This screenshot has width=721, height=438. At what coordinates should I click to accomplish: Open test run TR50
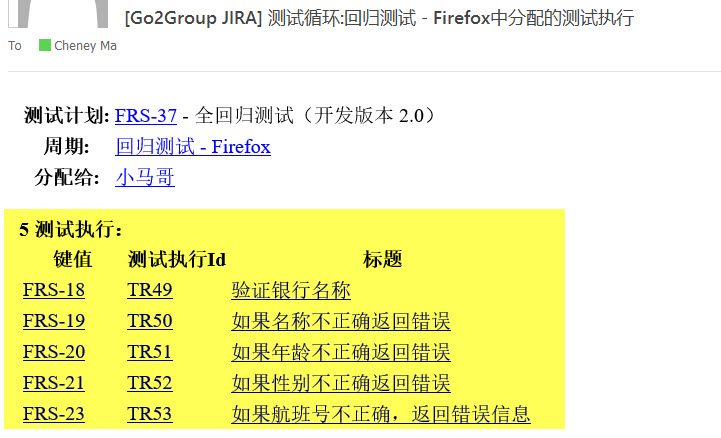[x=150, y=322]
